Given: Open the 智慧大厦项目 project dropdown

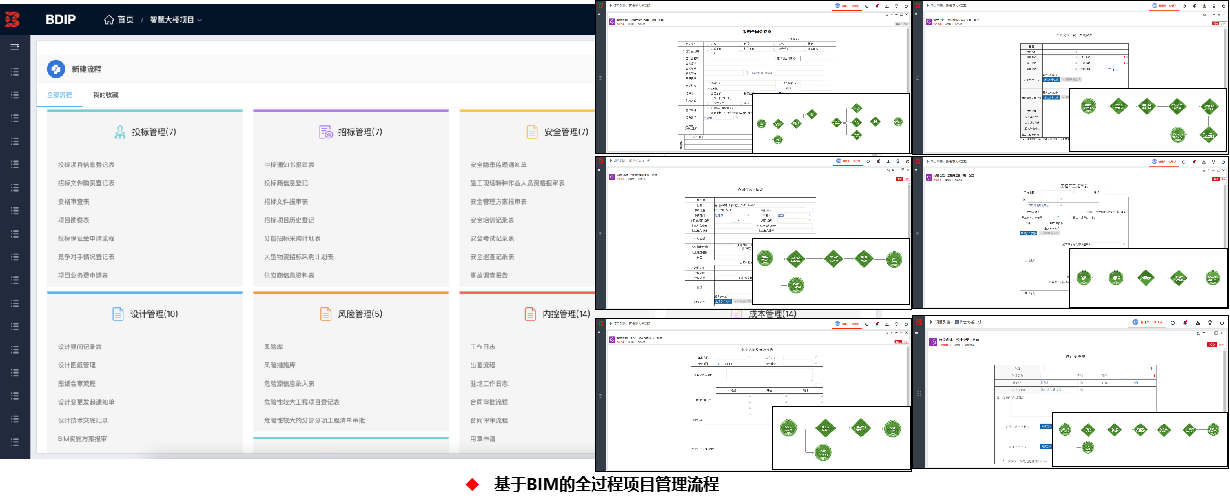Looking at the screenshot, I should [176, 20].
